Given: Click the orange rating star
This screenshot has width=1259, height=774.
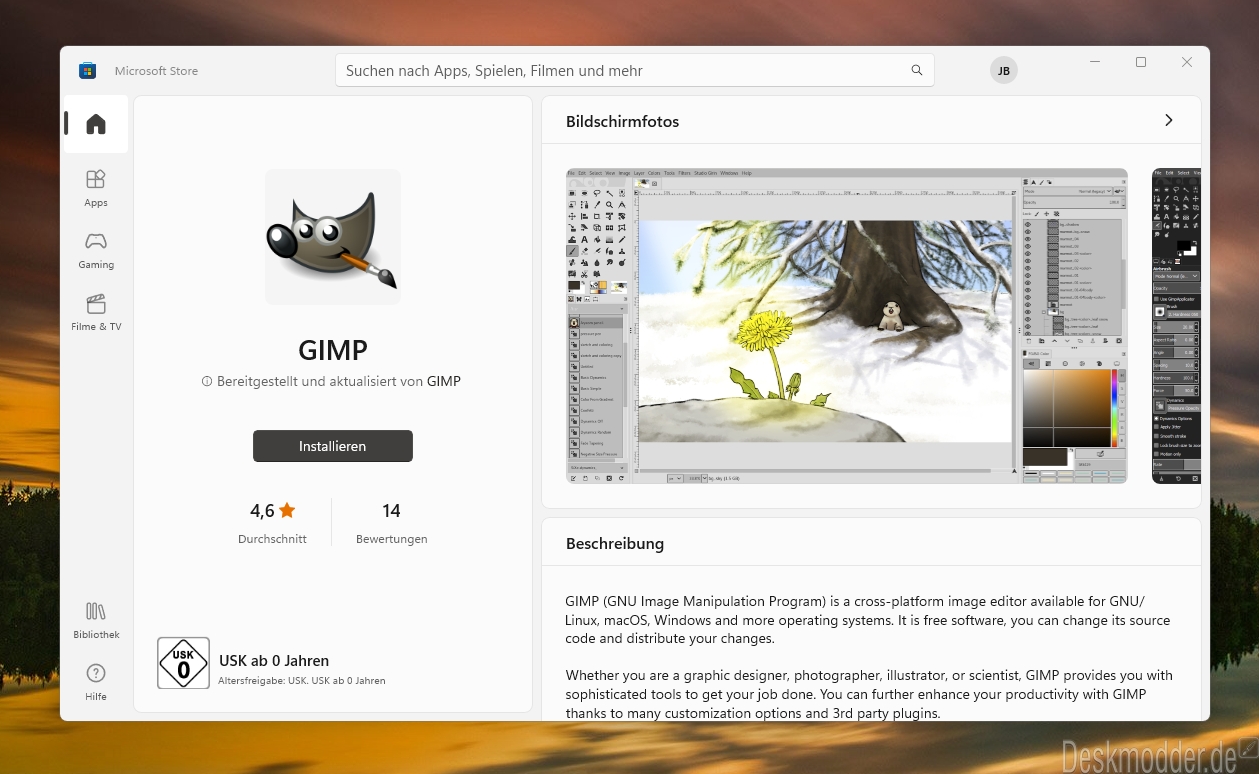Looking at the screenshot, I should (x=287, y=510).
